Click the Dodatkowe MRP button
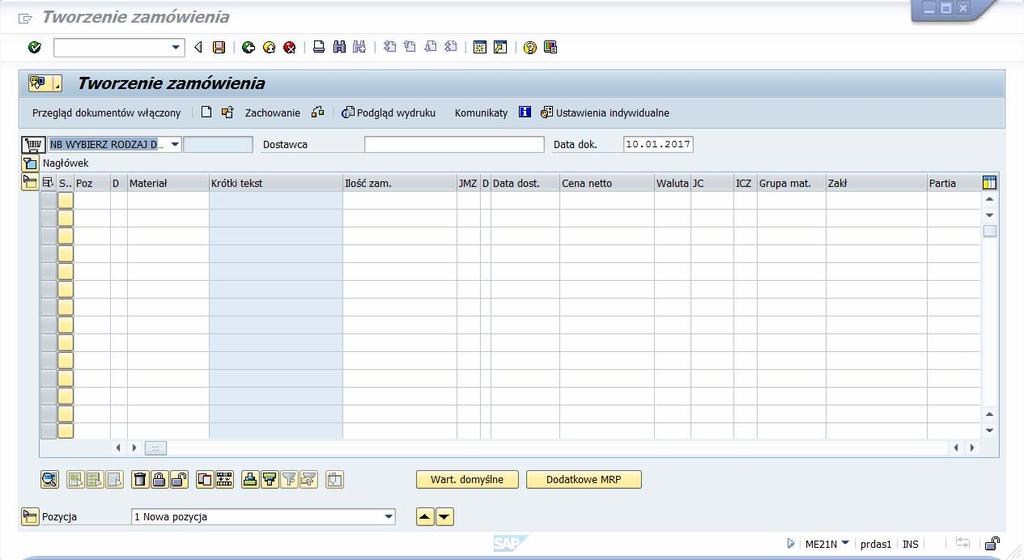 pos(584,480)
